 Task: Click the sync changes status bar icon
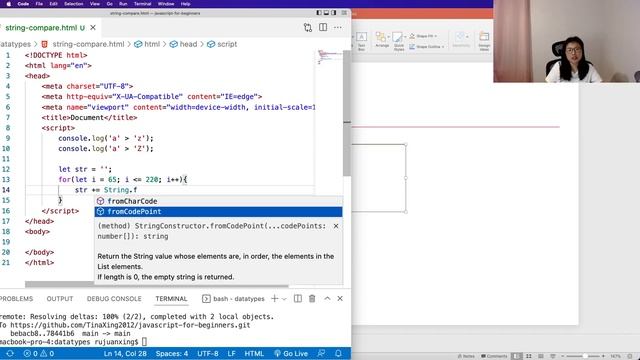click(x=10, y=353)
